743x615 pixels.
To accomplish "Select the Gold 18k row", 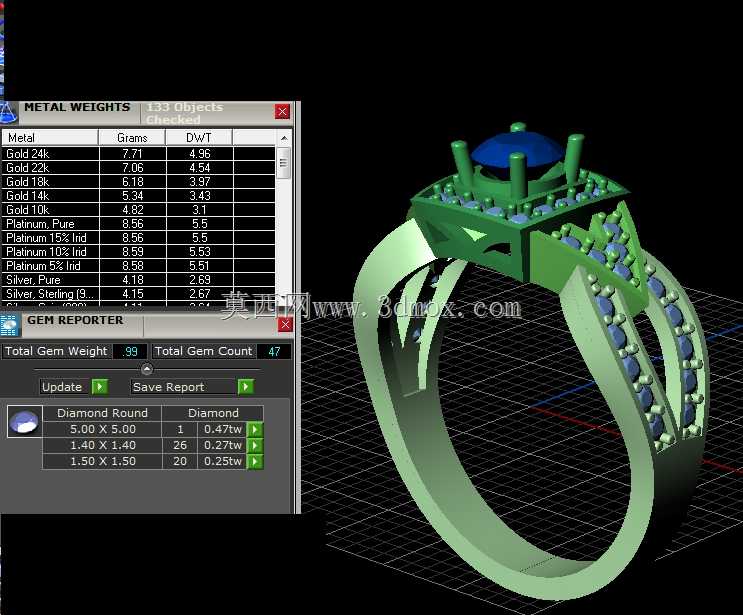I will click(x=138, y=181).
